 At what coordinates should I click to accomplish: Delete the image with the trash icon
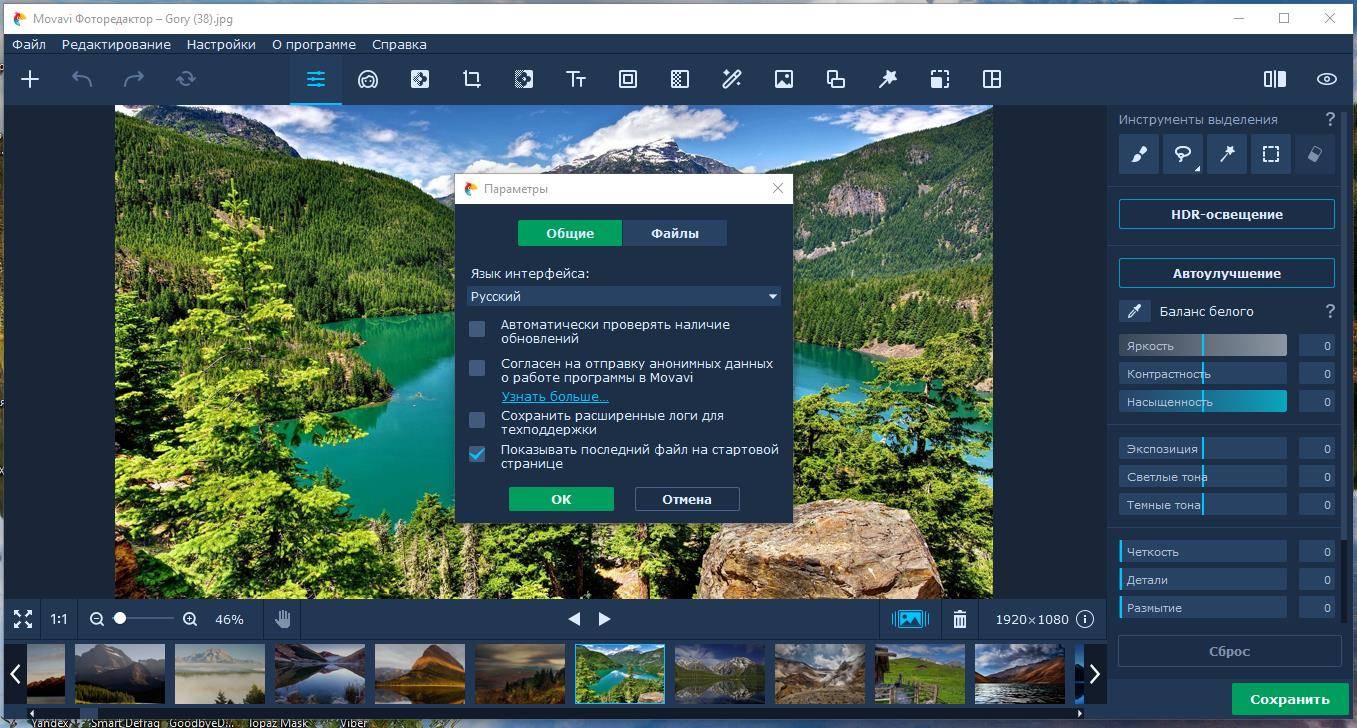[x=960, y=619]
